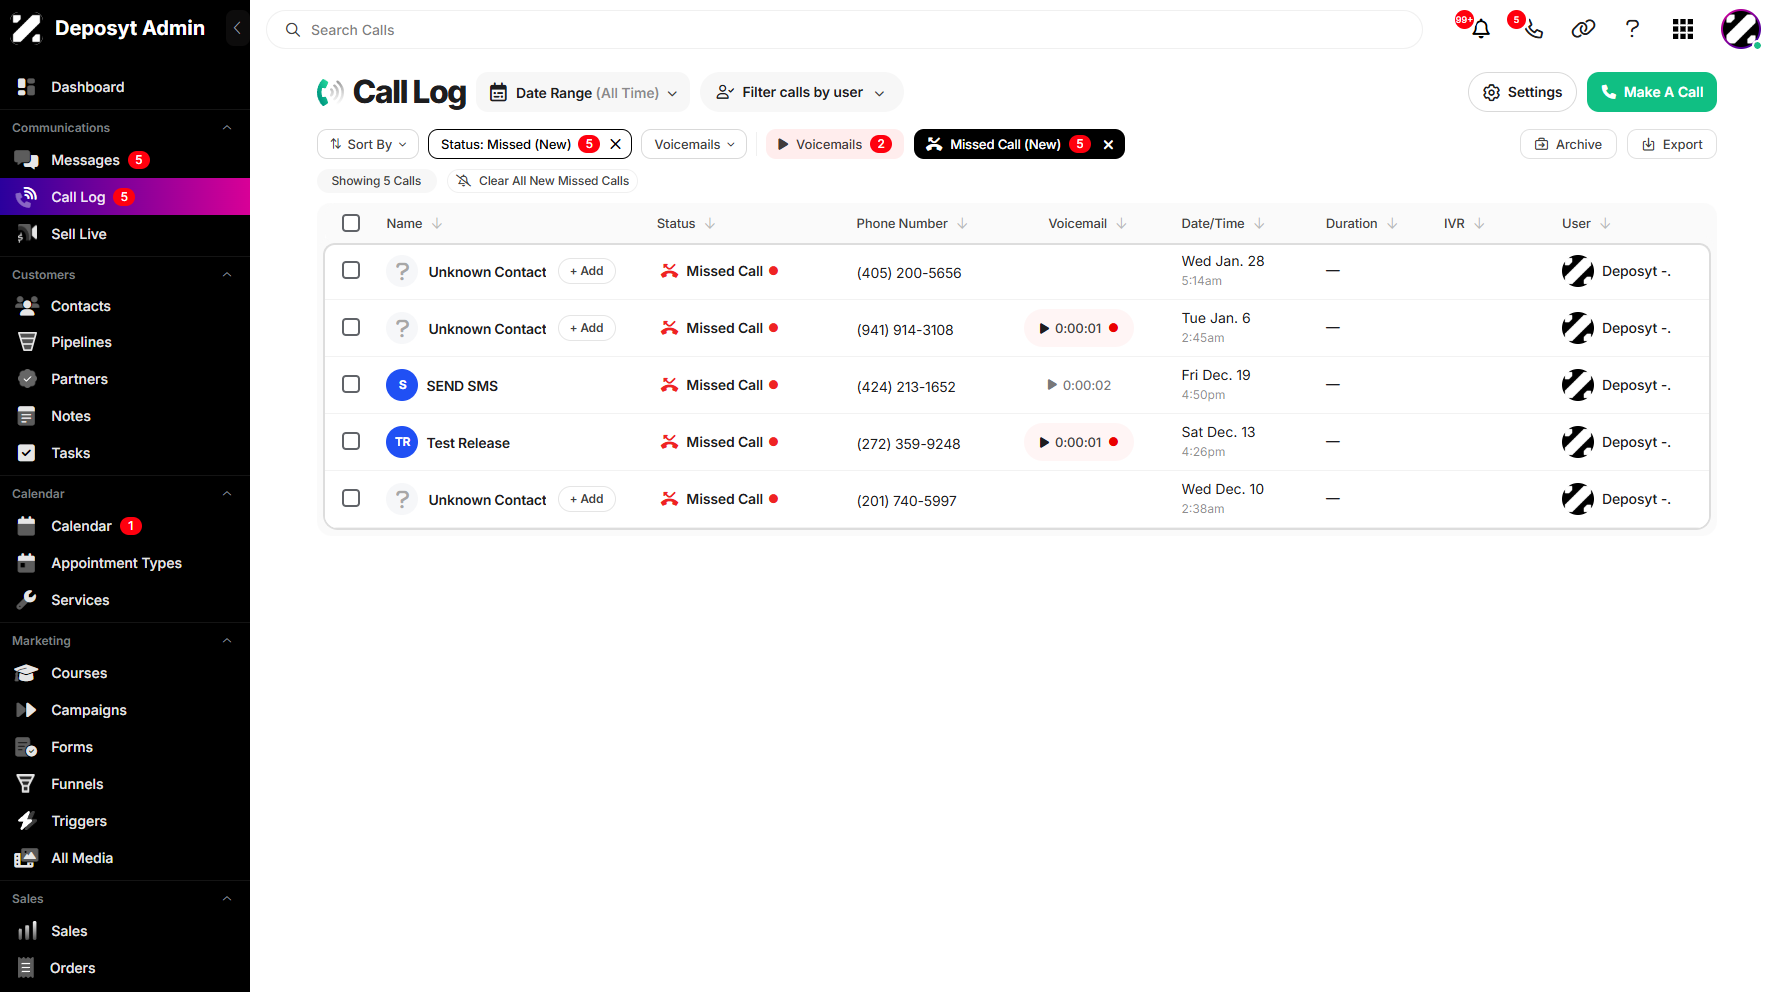Play the voicemail for (424) 213-1652
Screen dimensions: 1785x992
point(1078,385)
